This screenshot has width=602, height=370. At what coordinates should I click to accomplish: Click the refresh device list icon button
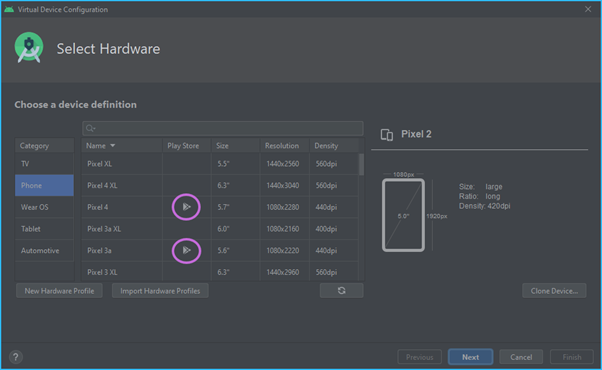point(341,291)
